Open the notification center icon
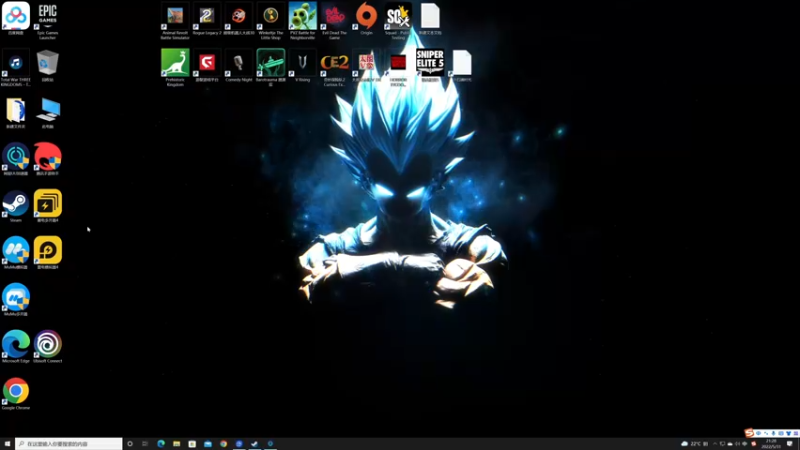This screenshot has height=450, width=800. pyautogui.click(x=790, y=444)
